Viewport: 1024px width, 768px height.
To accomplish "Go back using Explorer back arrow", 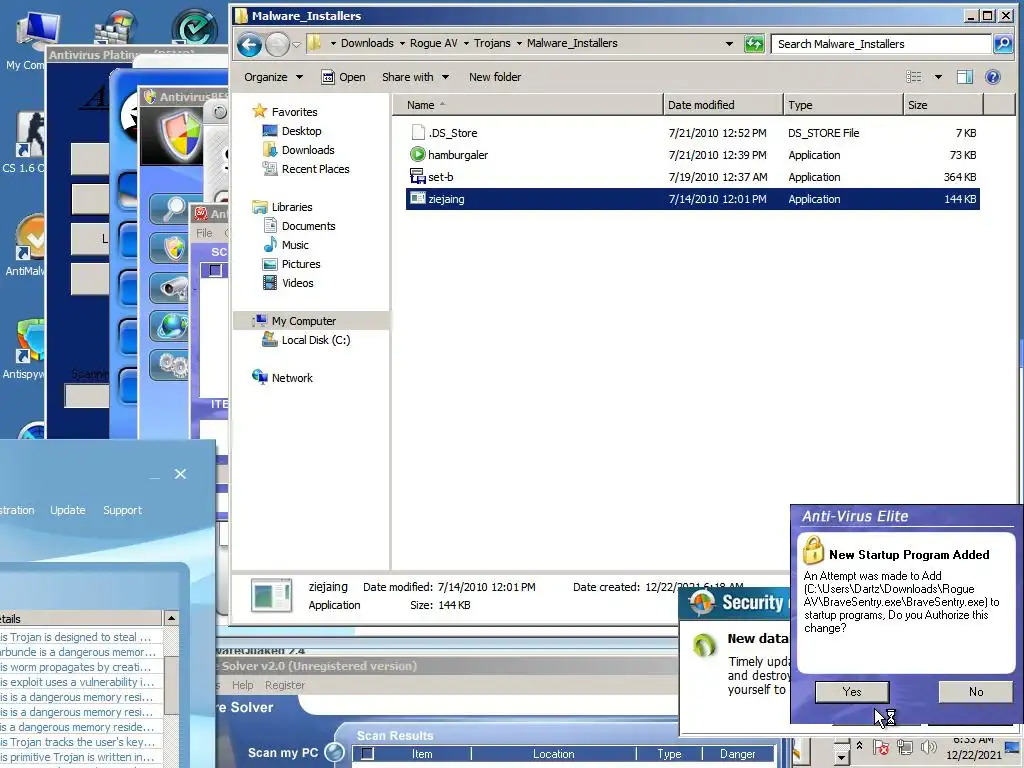I will [249, 44].
